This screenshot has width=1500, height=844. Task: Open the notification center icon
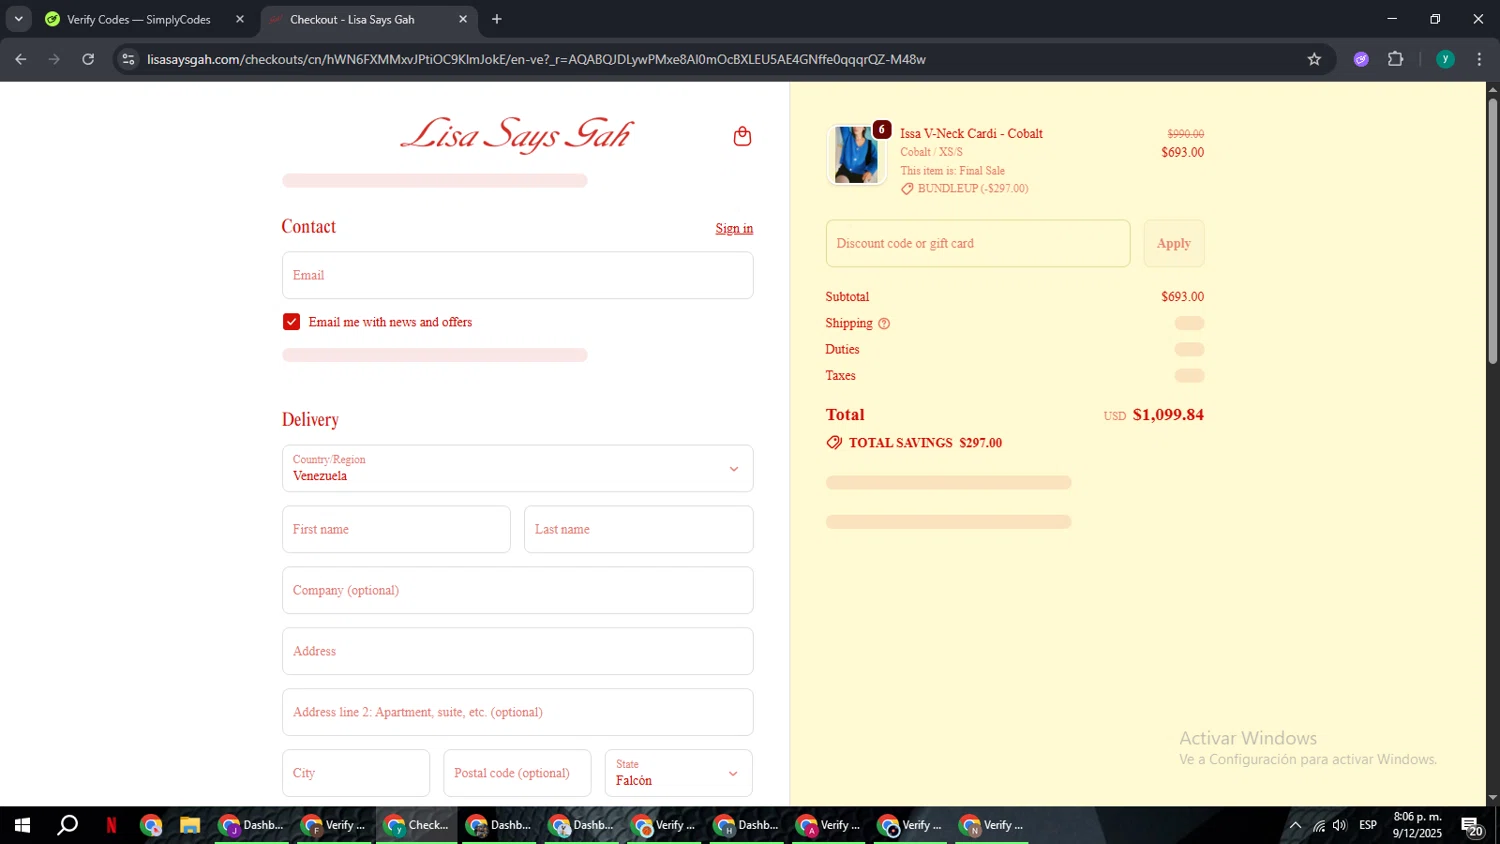1472,826
